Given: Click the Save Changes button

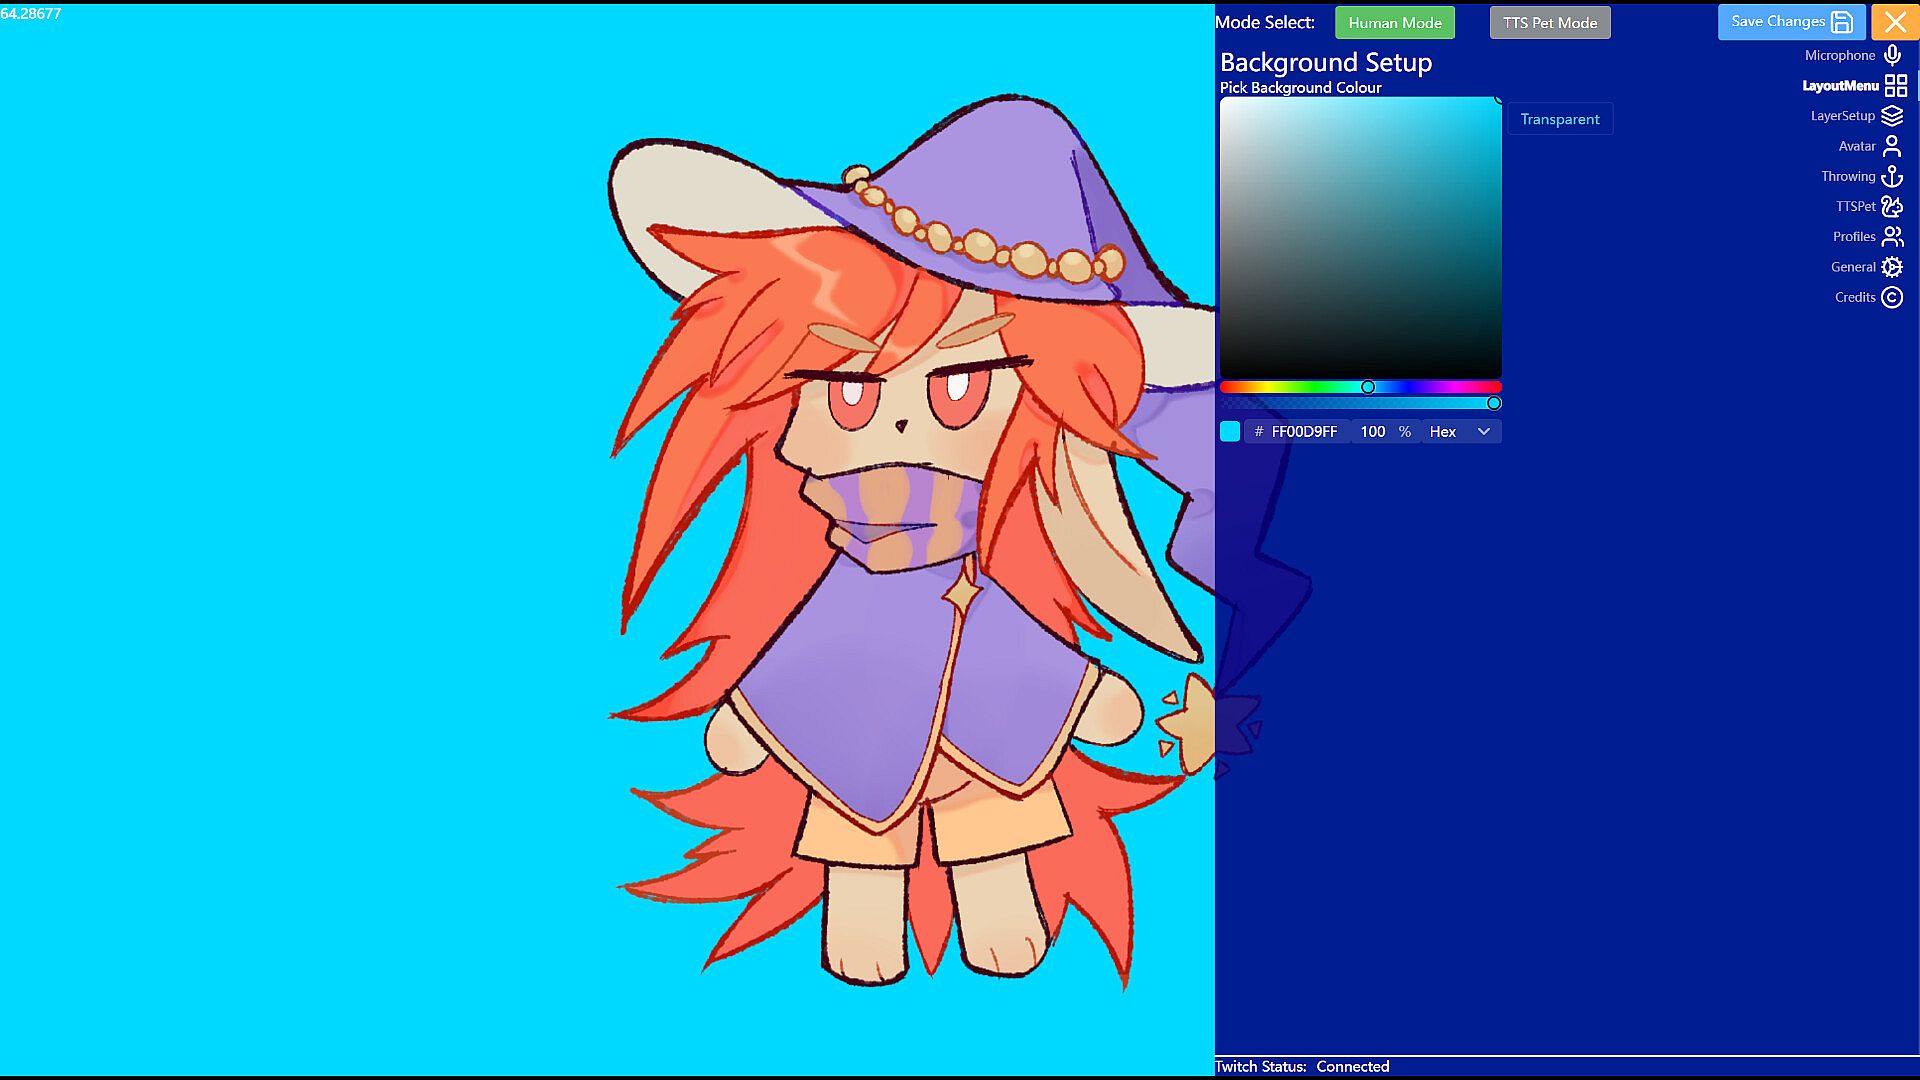Looking at the screenshot, I should click(1790, 22).
